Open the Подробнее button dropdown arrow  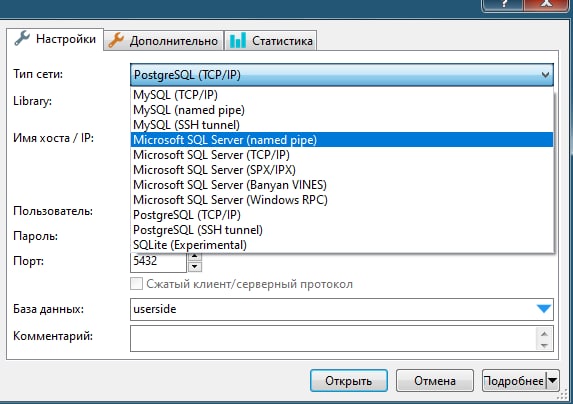pyautogui.click(x=553, y=381)
